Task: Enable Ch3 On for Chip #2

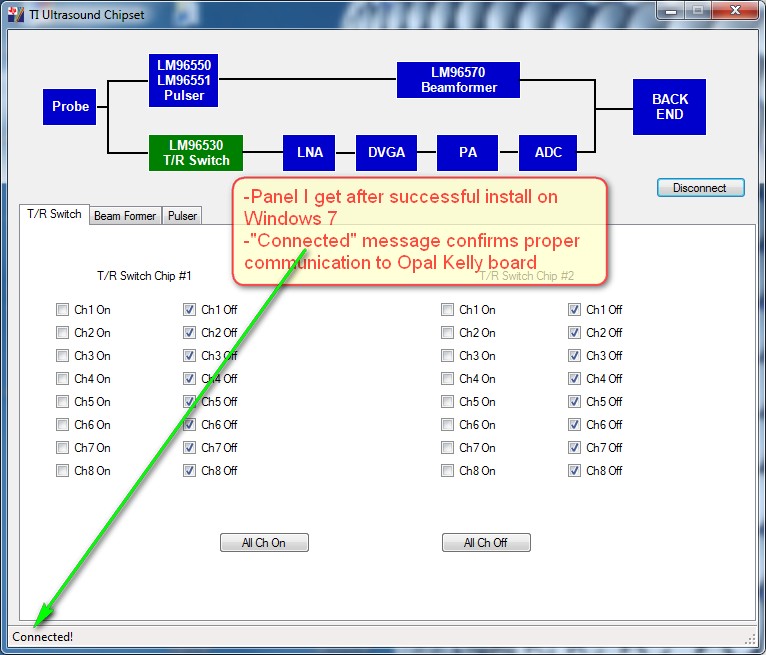Action: (447, 356)
